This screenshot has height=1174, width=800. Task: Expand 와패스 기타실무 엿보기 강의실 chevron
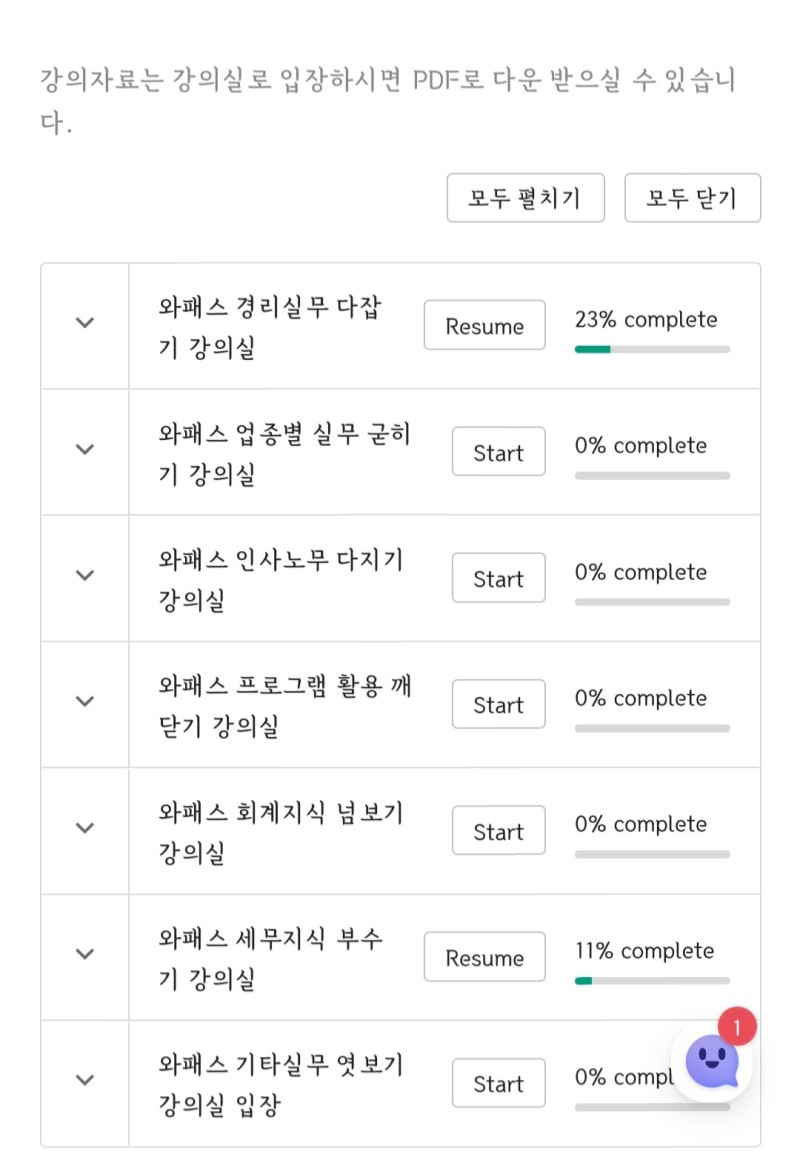pos(85,1080)
